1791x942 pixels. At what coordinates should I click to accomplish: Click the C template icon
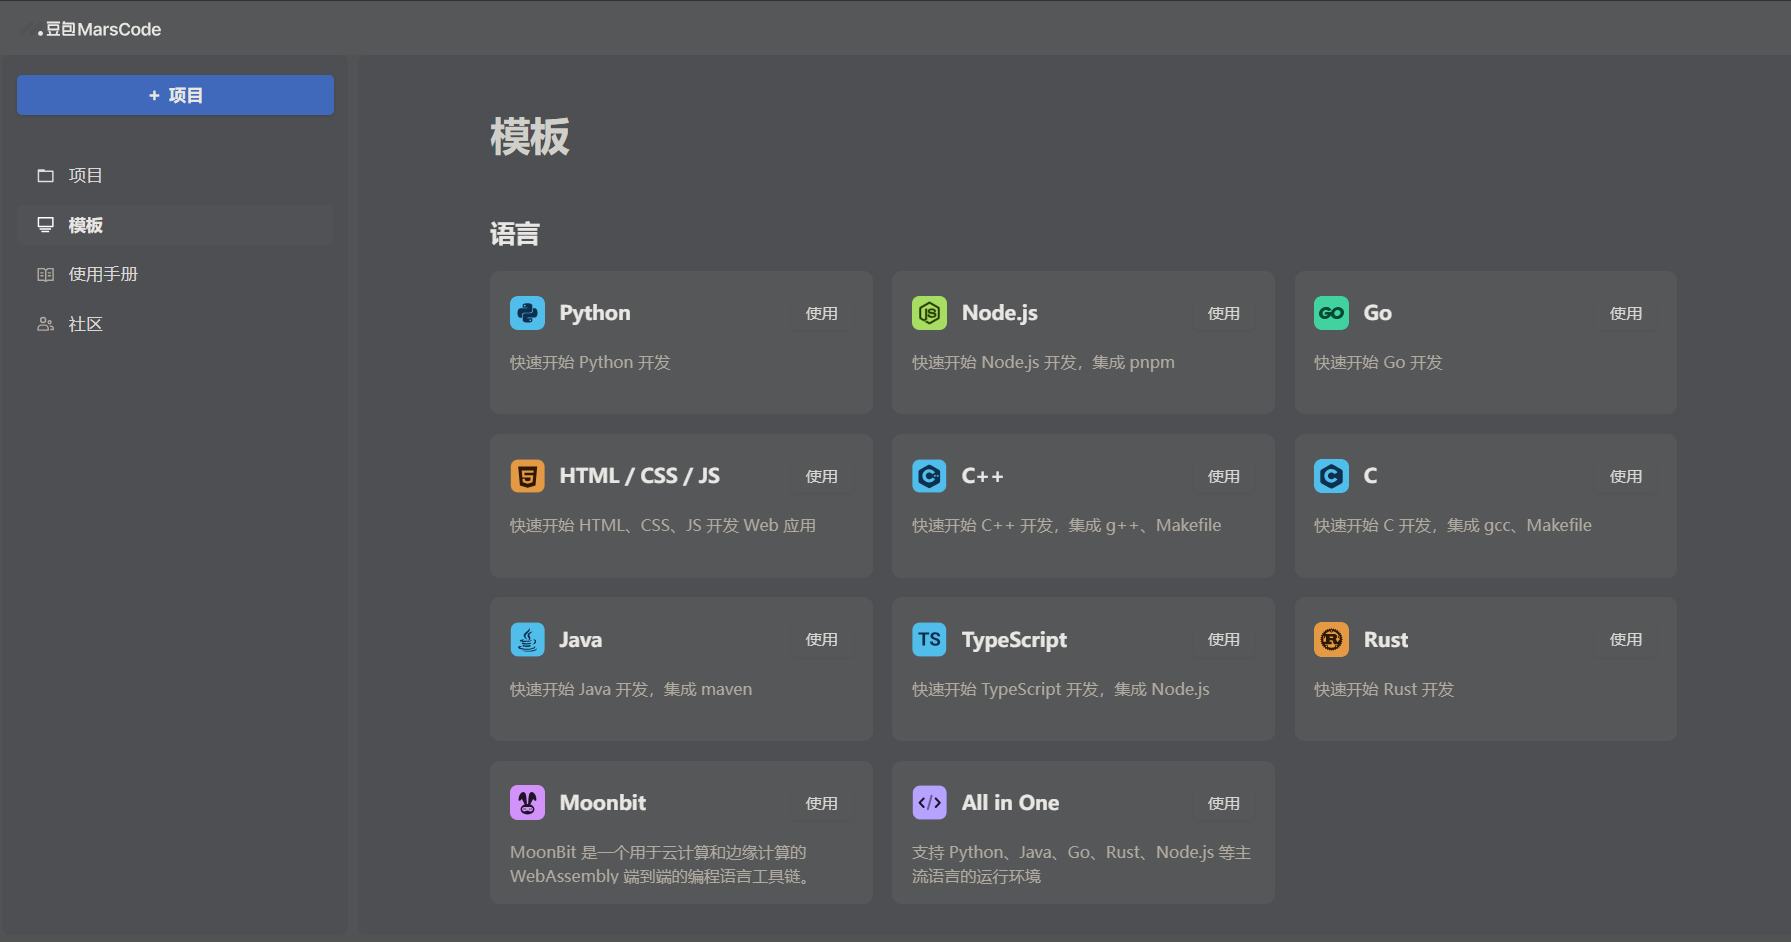[1331, 476]
